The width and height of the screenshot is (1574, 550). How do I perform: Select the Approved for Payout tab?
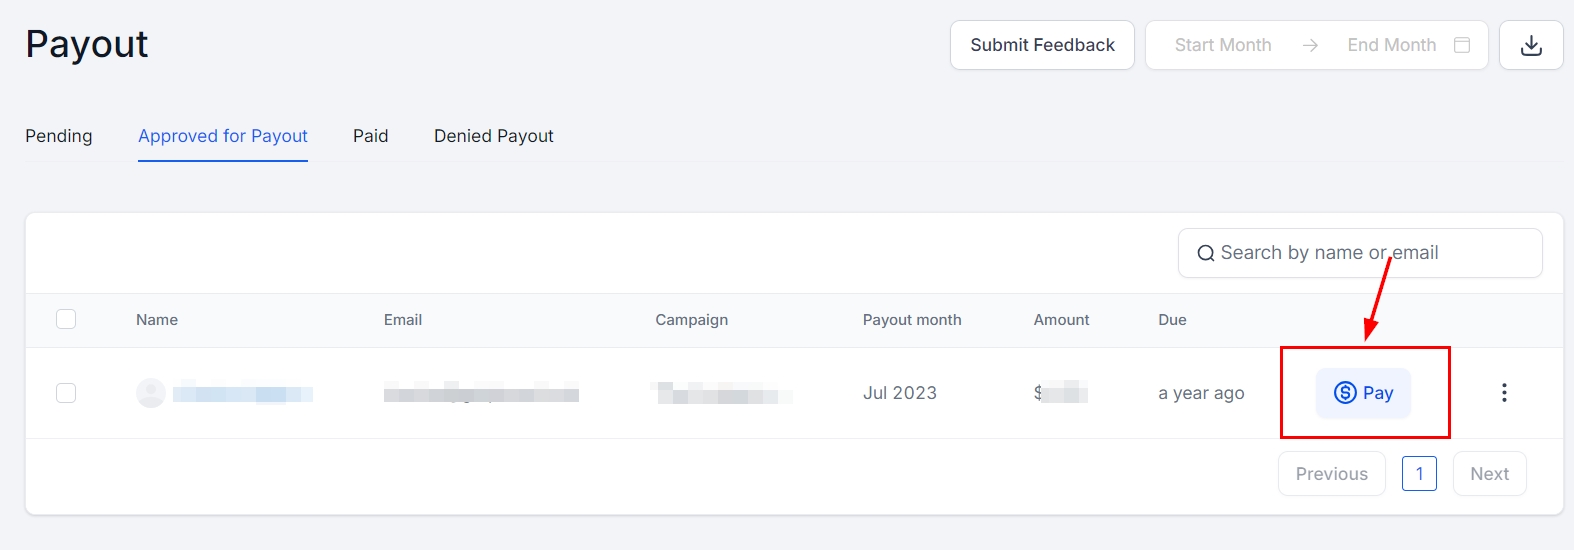tap(223, 136)
